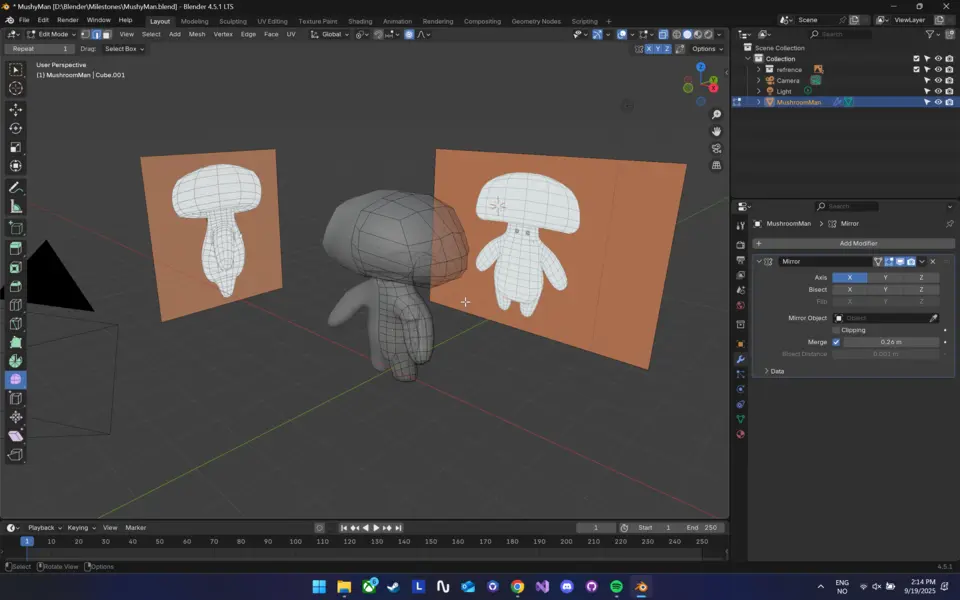Open the Playback dropdown in timeline
Screen dimensions: 960x600
45,528
